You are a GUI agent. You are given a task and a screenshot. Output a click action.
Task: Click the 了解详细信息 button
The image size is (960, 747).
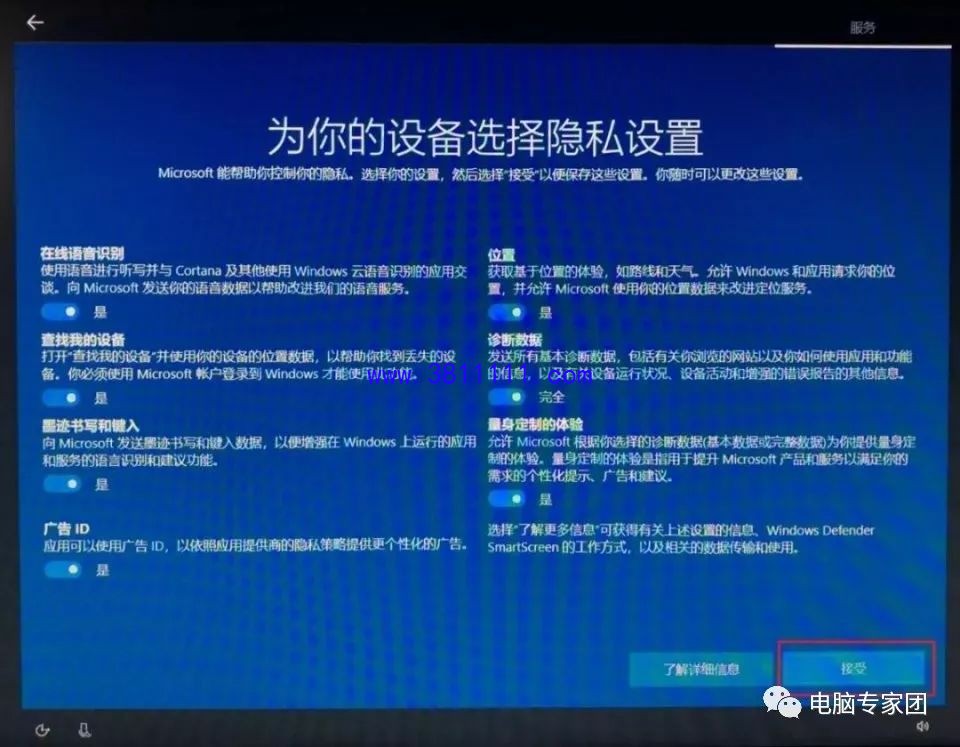tap(701, 669)
